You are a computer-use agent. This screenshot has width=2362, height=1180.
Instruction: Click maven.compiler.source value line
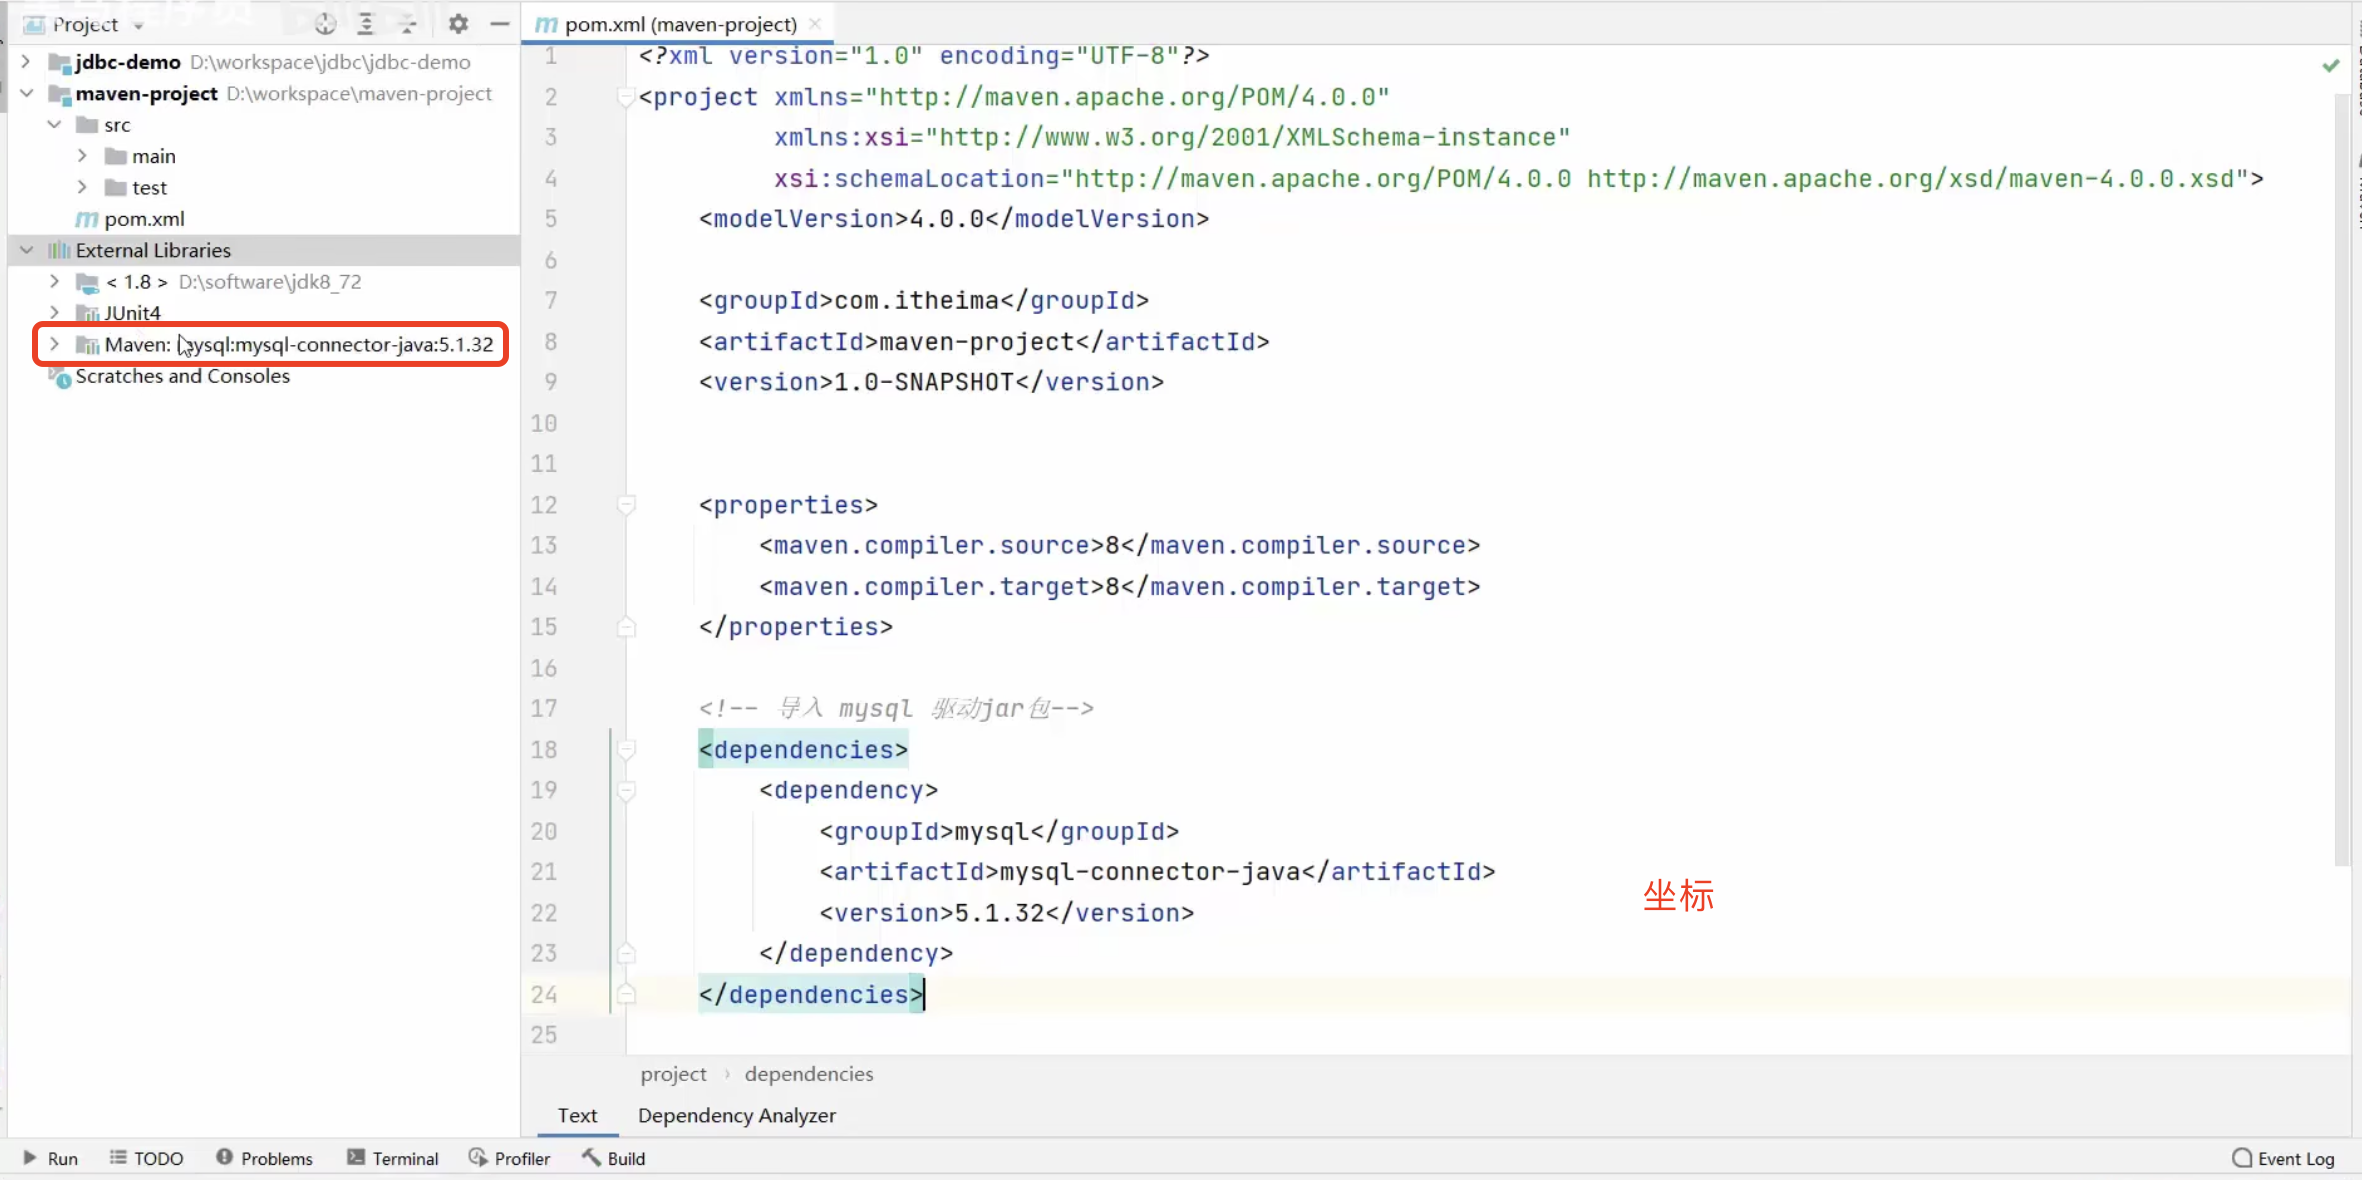click(1119, 546)
